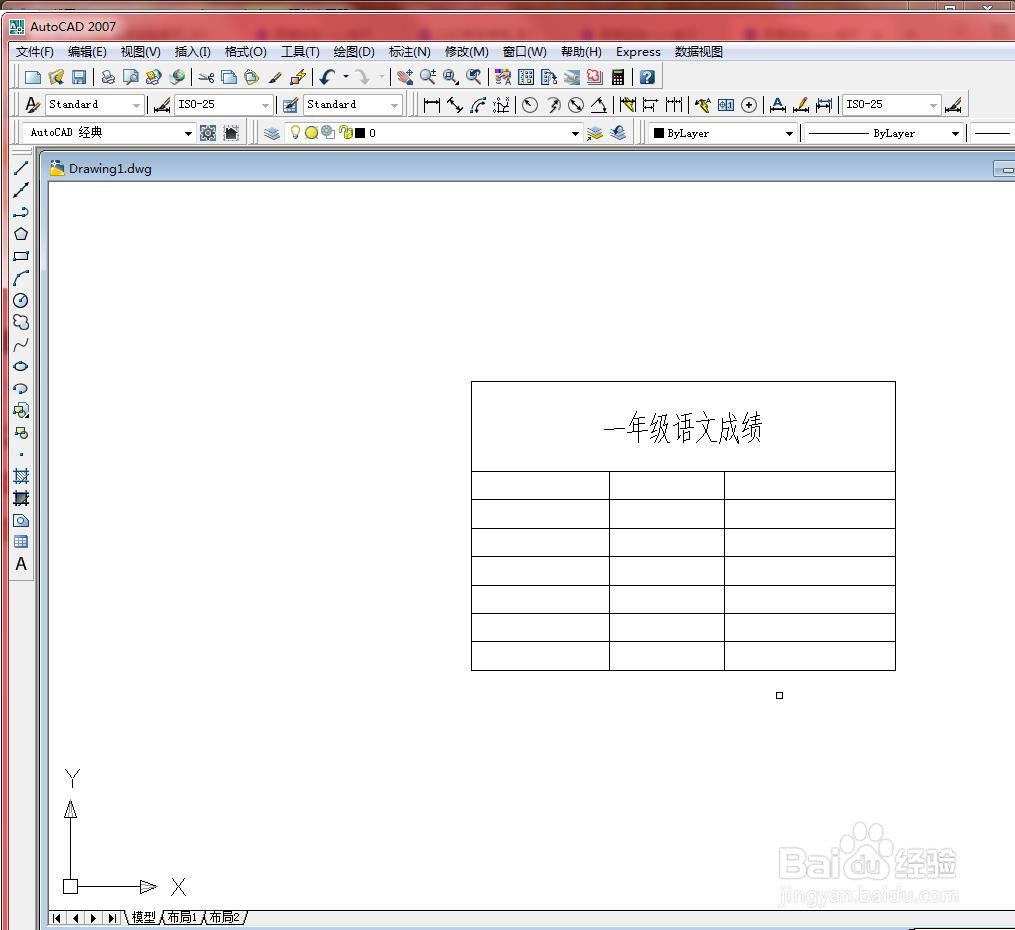The width and height of the screenshot is (1015, 930).
Task: Click the Center Mark dimension icon
Action: pos(749,105)
